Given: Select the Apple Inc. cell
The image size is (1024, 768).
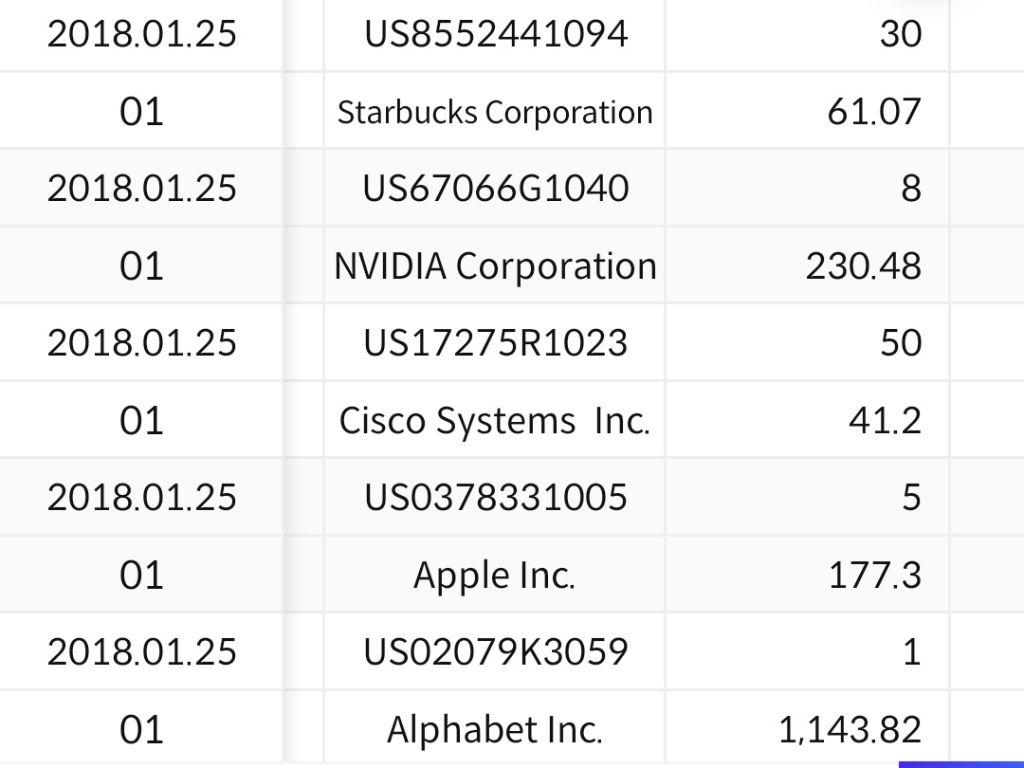Looking at the screenshot, I should [x=495, y=575].
